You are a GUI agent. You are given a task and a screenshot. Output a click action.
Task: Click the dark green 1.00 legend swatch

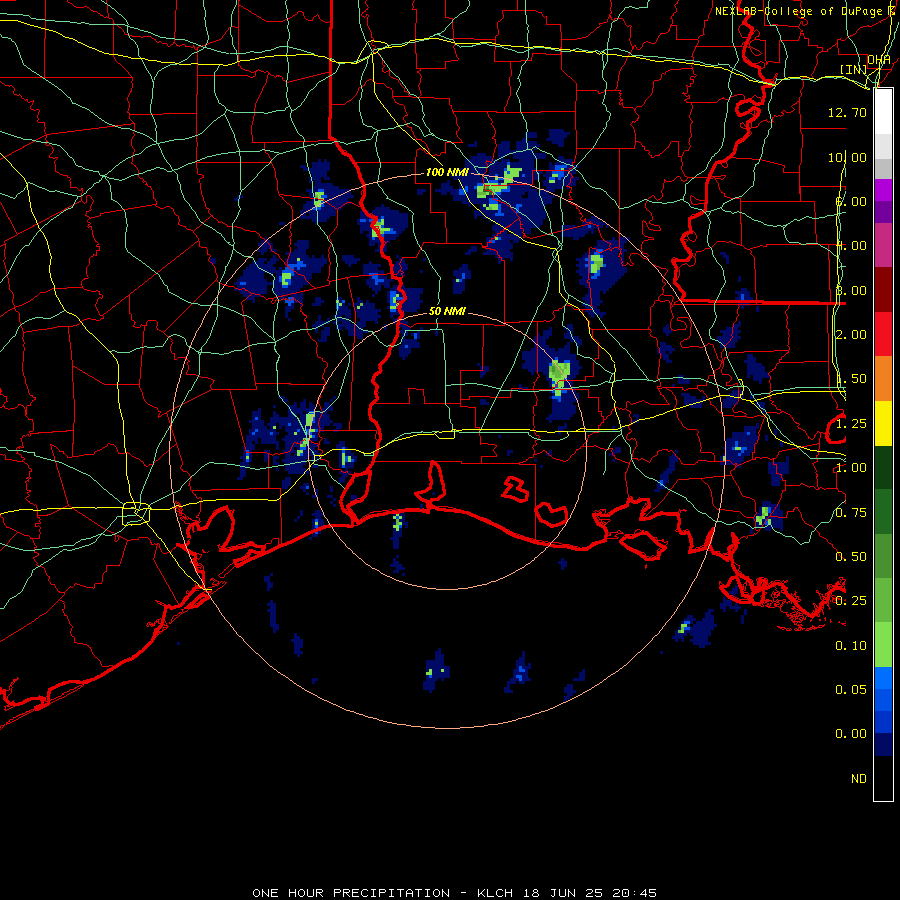click(x=883, y=467)
